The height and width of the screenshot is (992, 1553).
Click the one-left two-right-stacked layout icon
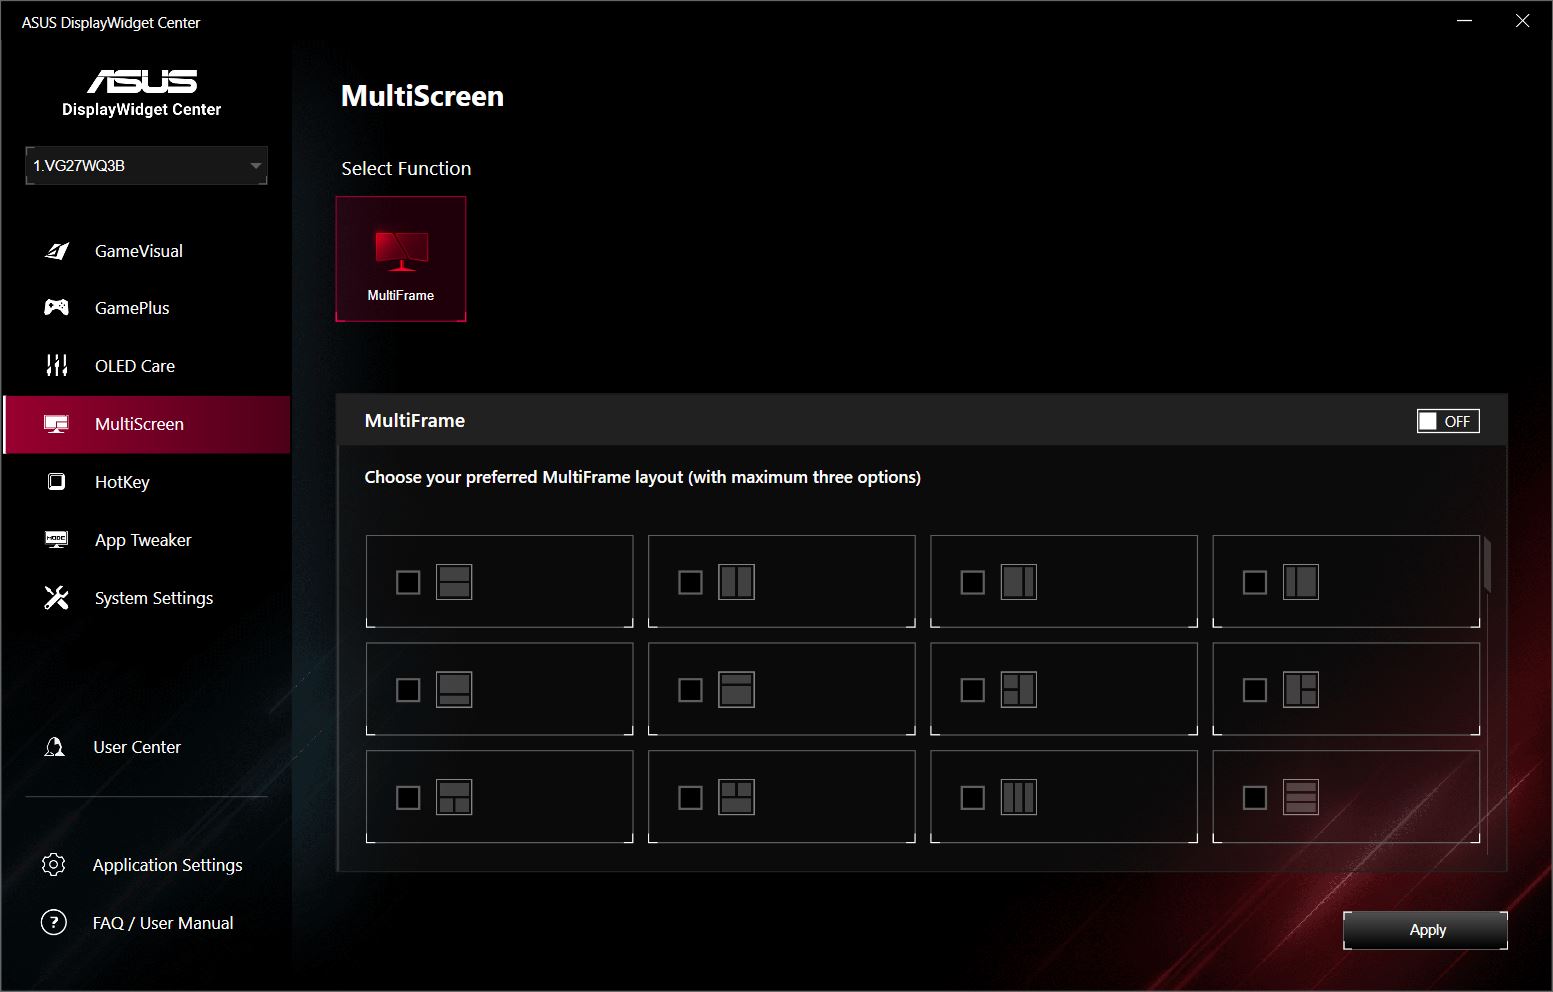pos(1300,690)
